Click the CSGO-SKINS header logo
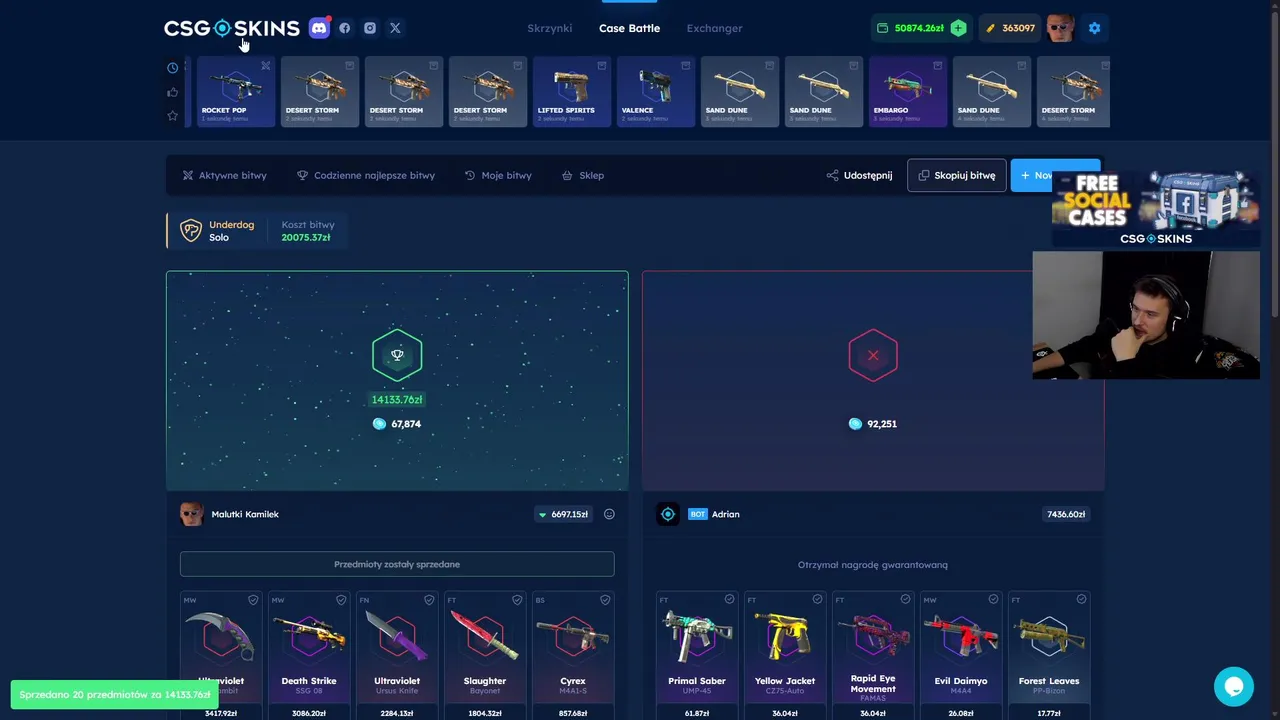Viewport: 1280px width, 720px height. [x=232, y=28]
